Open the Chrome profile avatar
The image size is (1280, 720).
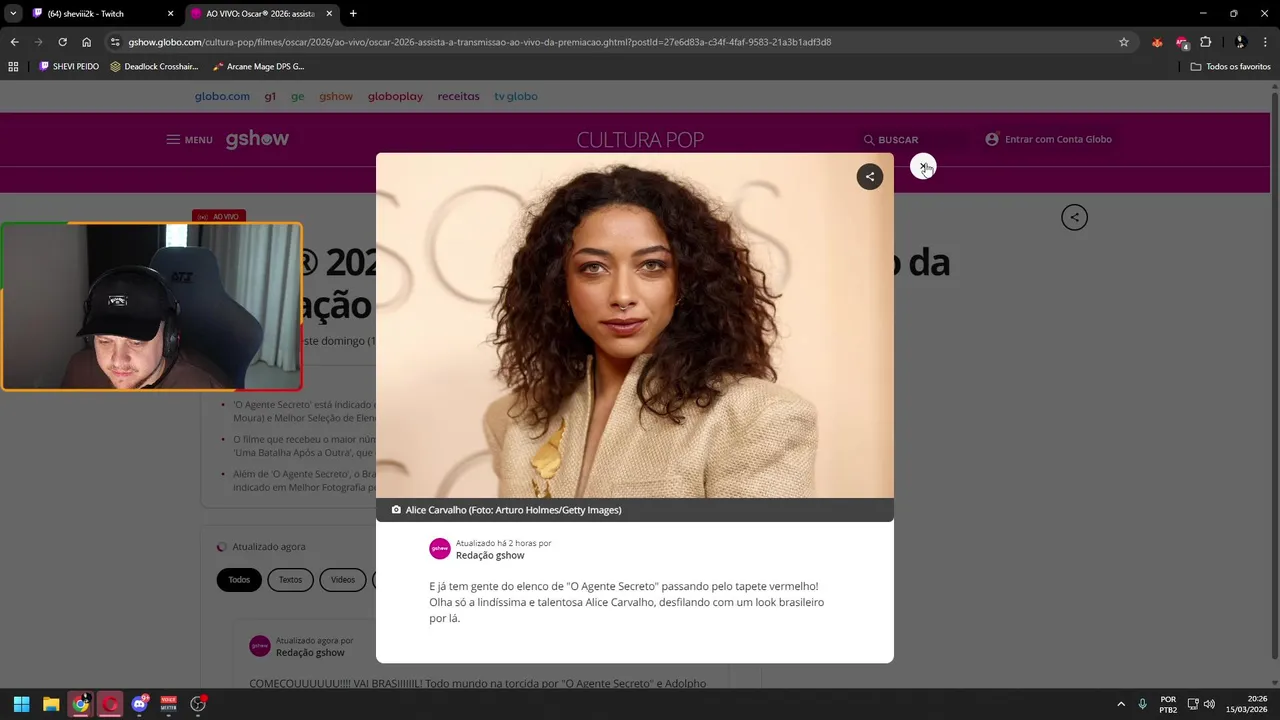pyautogui.click(x=1240, y=42)
